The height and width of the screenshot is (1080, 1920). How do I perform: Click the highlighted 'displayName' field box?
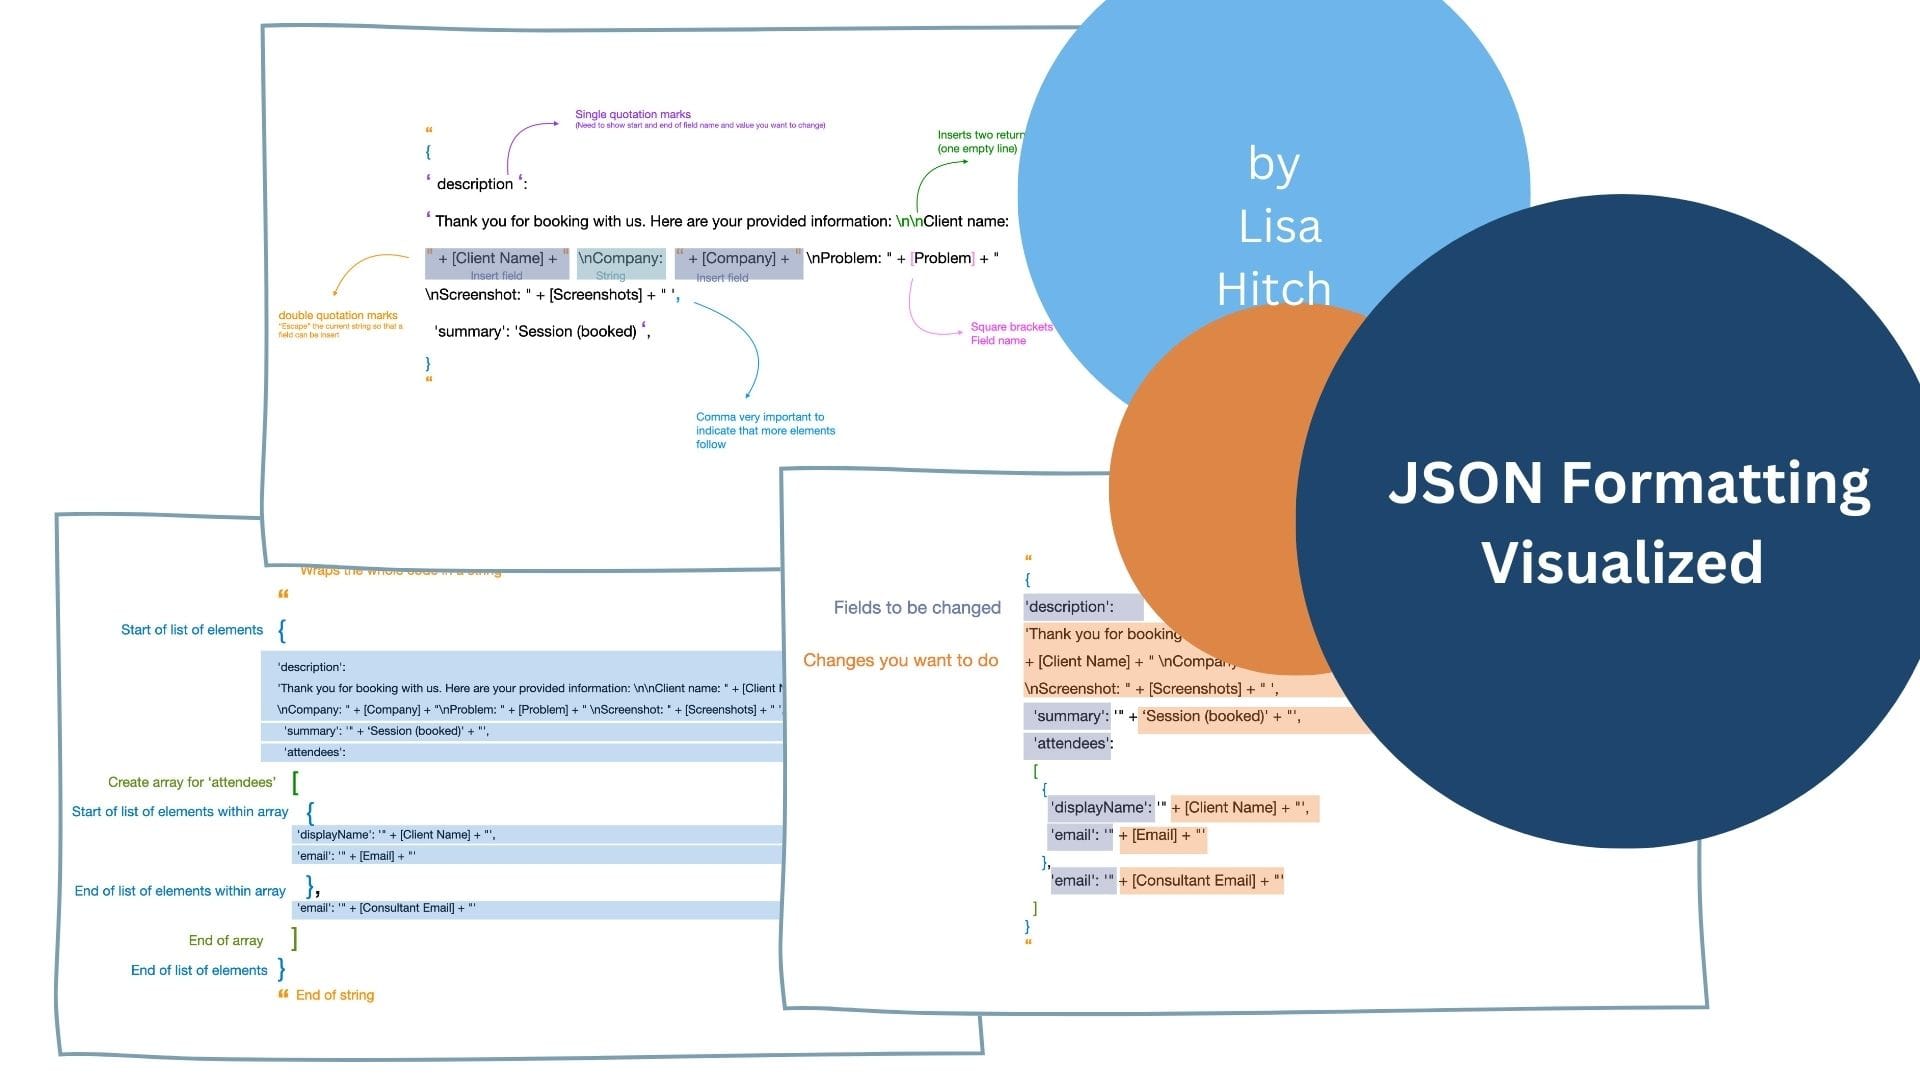pyautogui.click(x=1099, y=808)
